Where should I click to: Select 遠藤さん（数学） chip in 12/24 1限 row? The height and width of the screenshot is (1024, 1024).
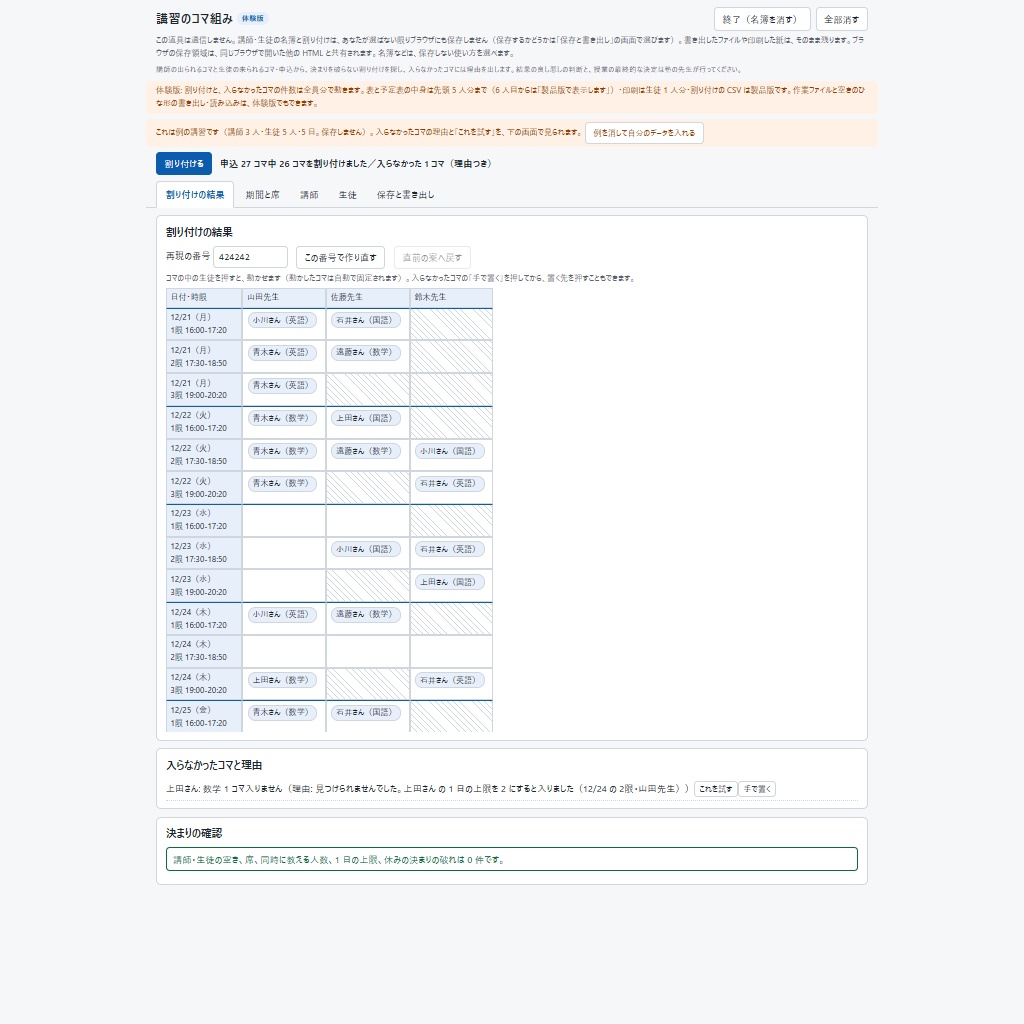coord(366,615)
